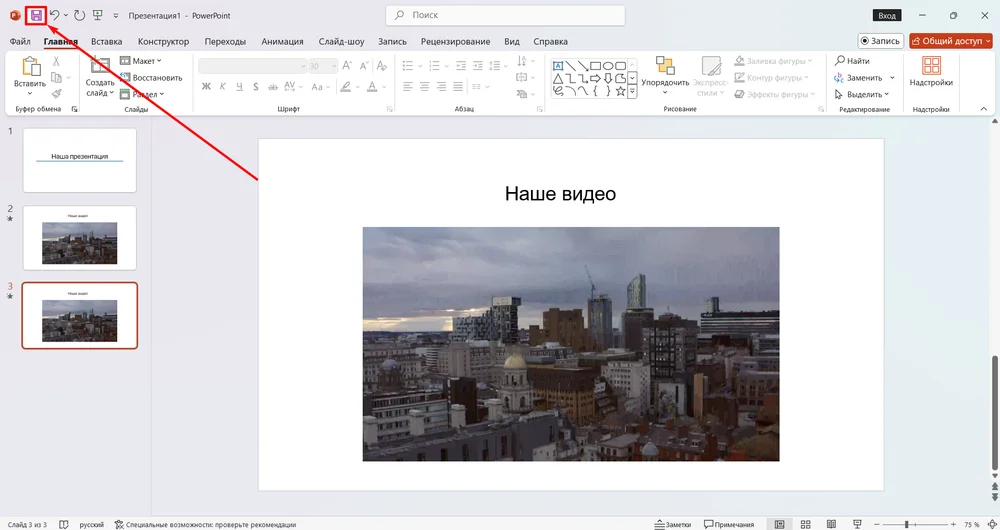Screen dimensions: 1000x530
Task: Open the Вставка ribbon tab
Action: point(106,41)
